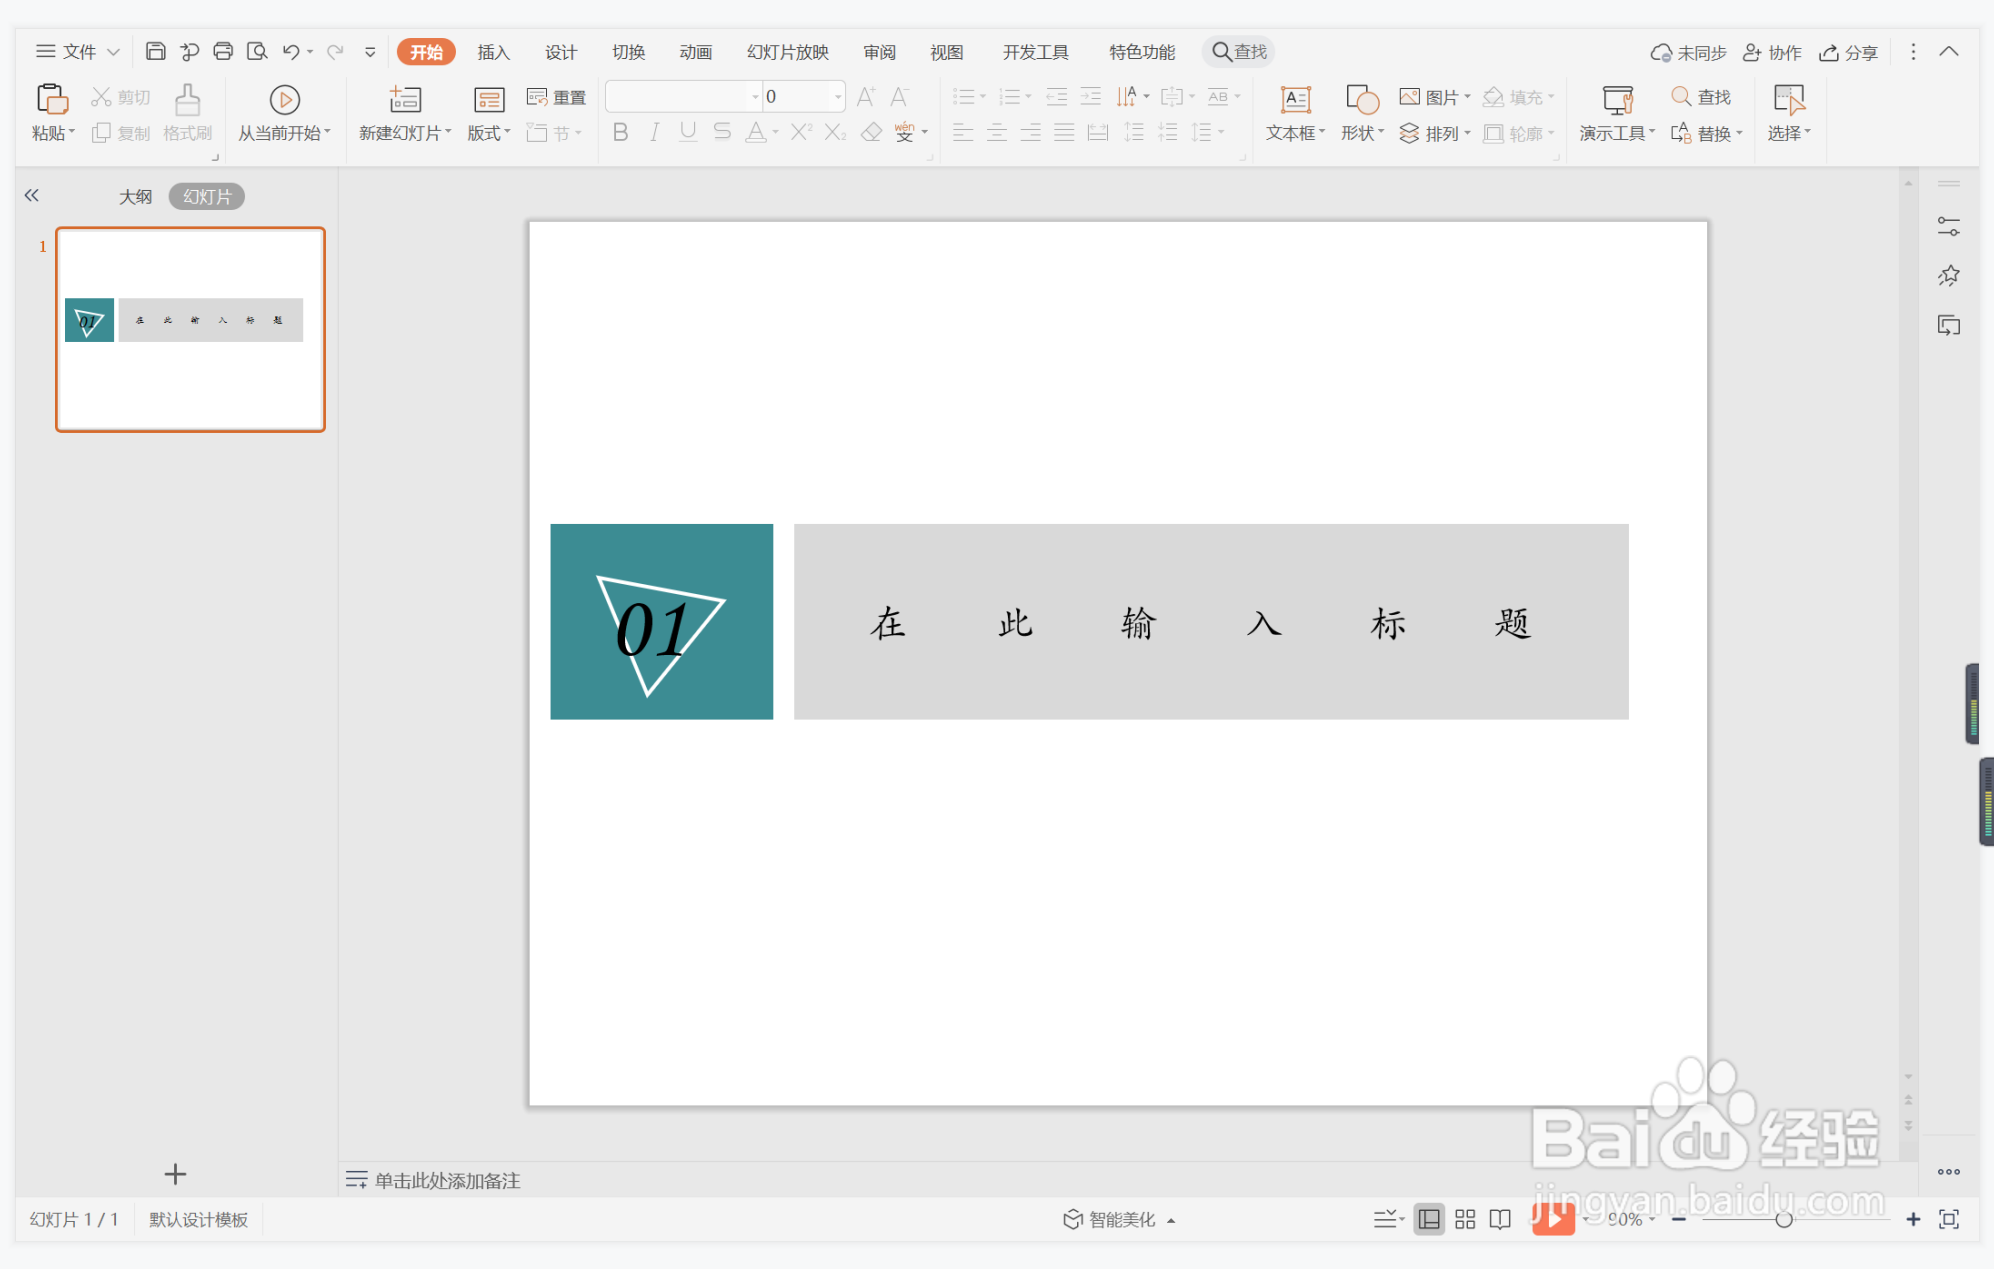The width and height of the screenshot is (1994, 1269).
Task: Click the zoom slider handle
Action: (1783, 1219)
